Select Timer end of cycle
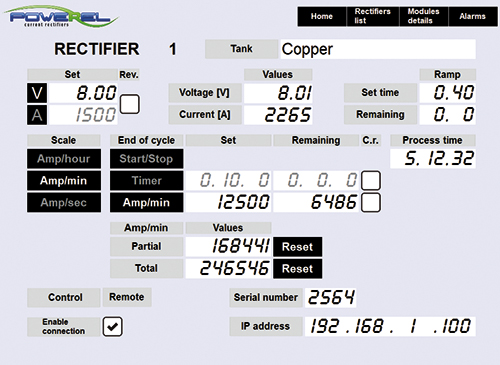This screenshot has width=500, height=365. tap(146, 181)
